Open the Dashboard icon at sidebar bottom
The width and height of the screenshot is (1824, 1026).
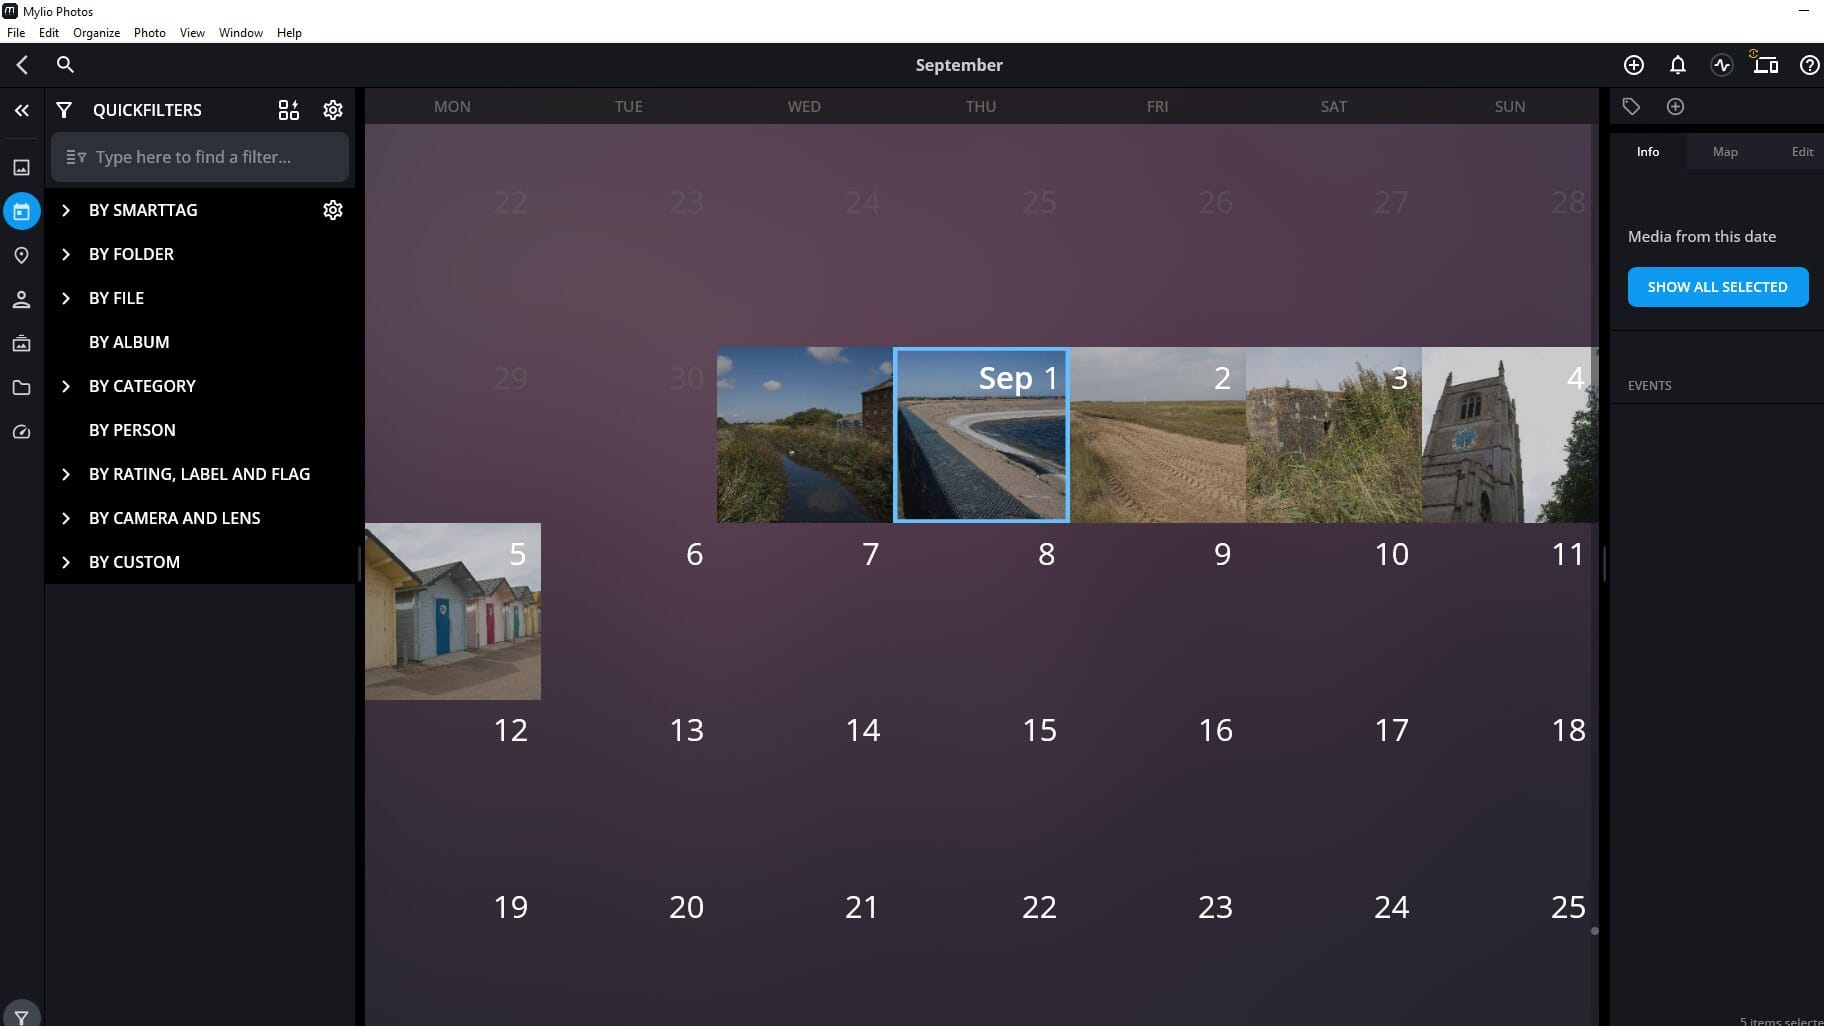(x=22, y=431)
